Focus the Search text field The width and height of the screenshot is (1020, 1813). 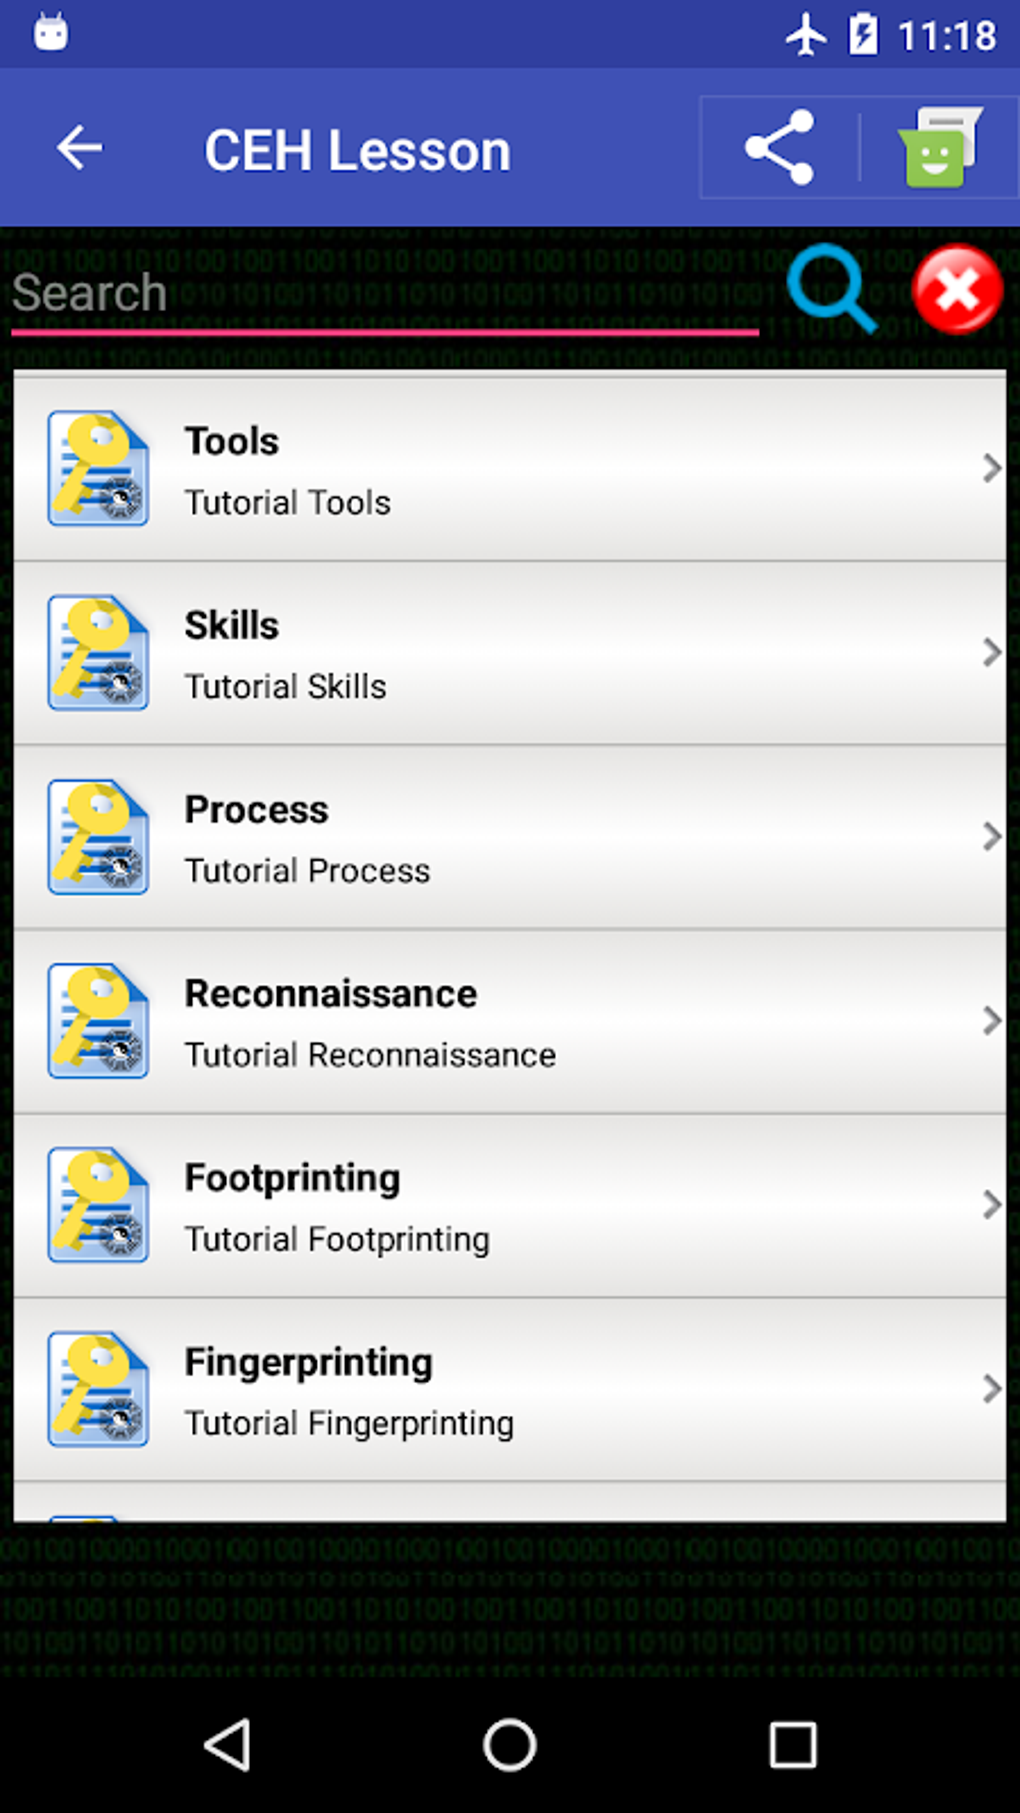(385, 294)
